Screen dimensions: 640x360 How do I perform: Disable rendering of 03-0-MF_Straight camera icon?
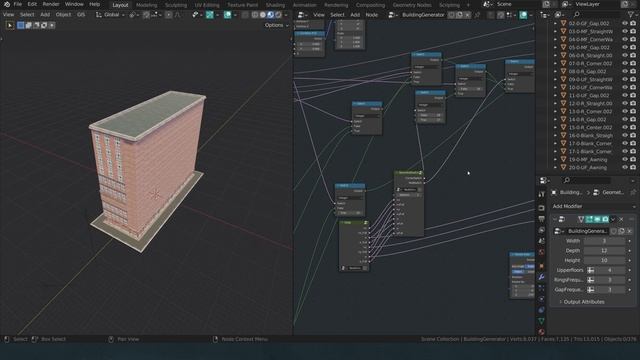(633, 31)
